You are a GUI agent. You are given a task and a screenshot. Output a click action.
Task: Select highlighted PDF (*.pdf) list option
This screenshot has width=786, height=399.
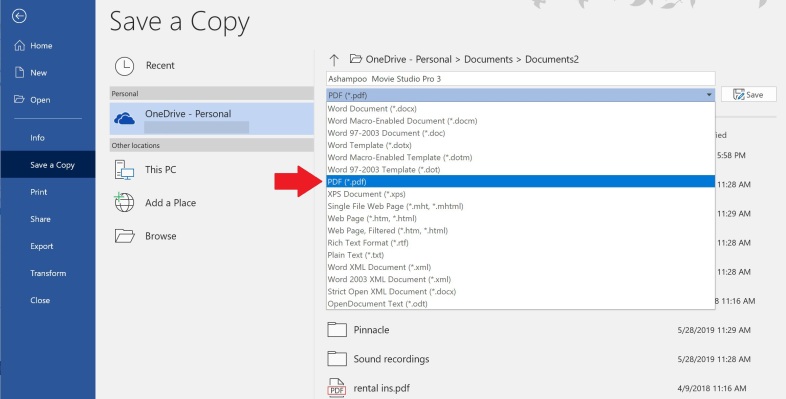(x=520, y=181)
